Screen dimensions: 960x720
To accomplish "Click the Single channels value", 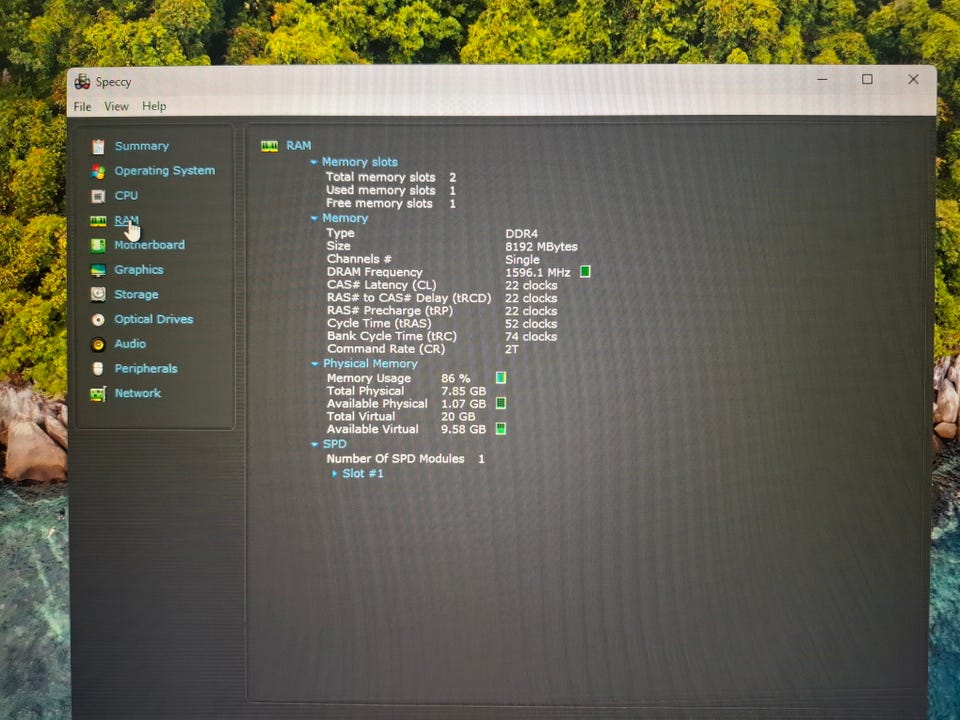I will click(x=522, y=260).
